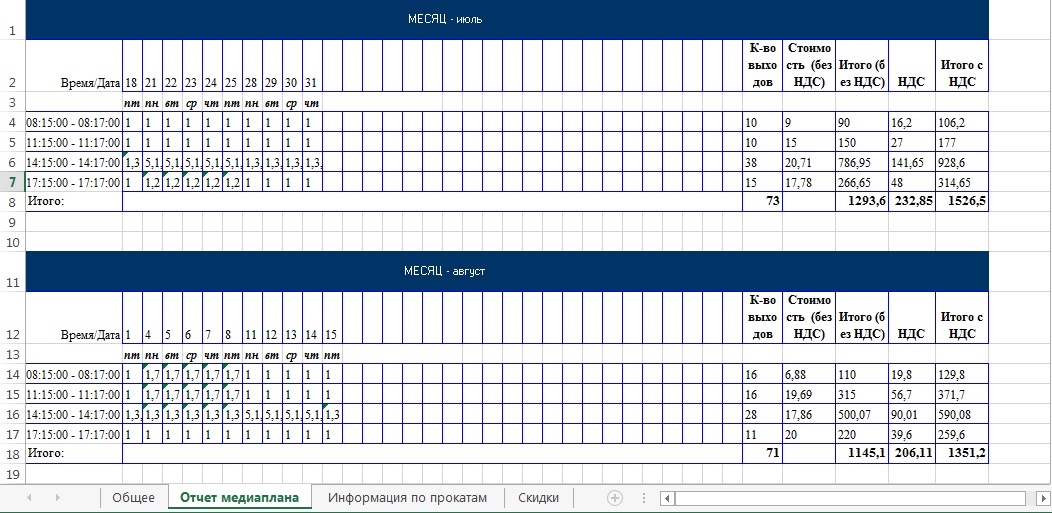
Task: Select July total count cell 73
Action: point(762,202)
